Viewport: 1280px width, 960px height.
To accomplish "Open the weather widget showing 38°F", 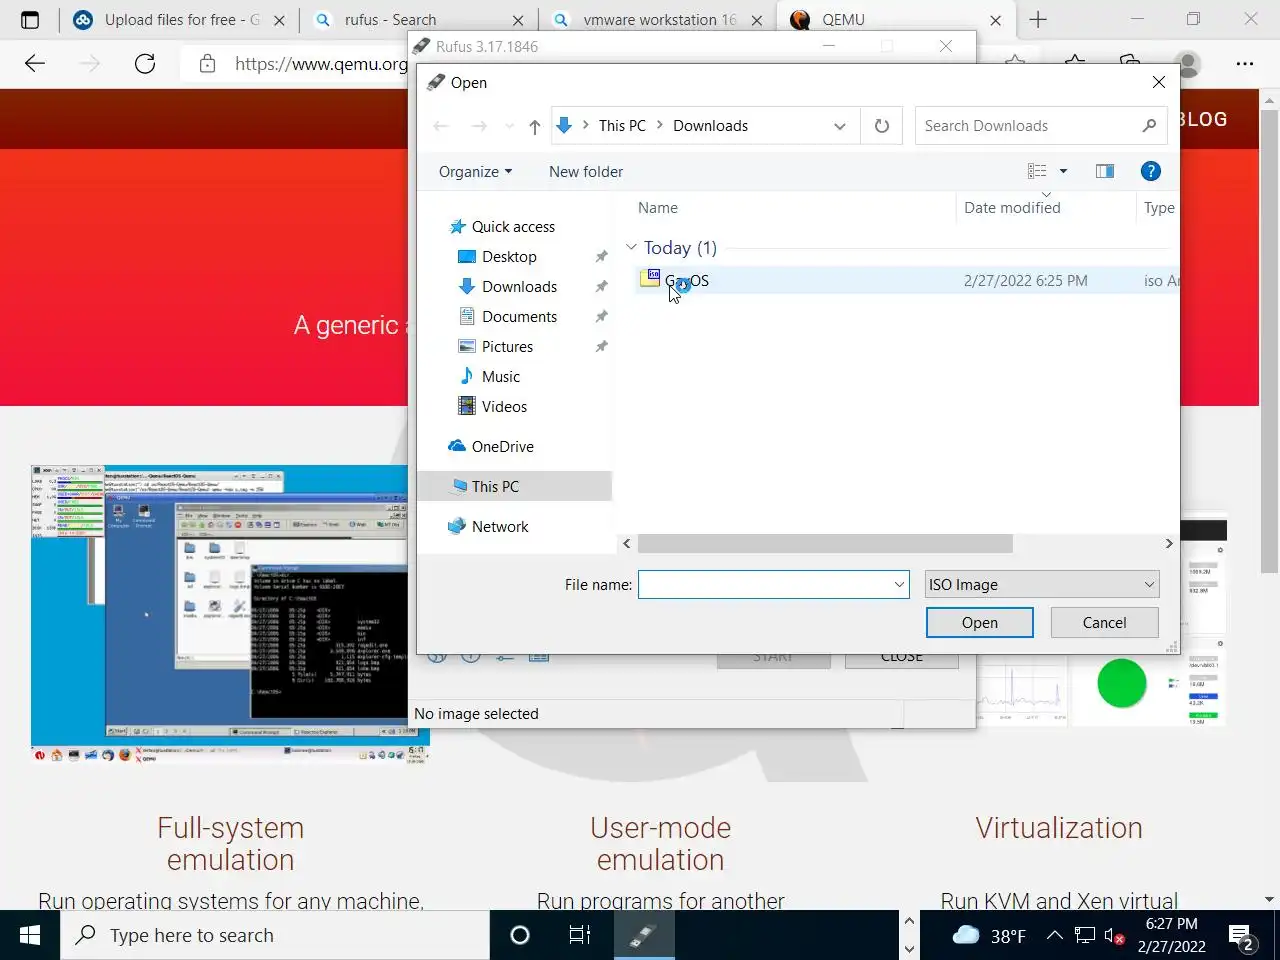I will point(988,936).
